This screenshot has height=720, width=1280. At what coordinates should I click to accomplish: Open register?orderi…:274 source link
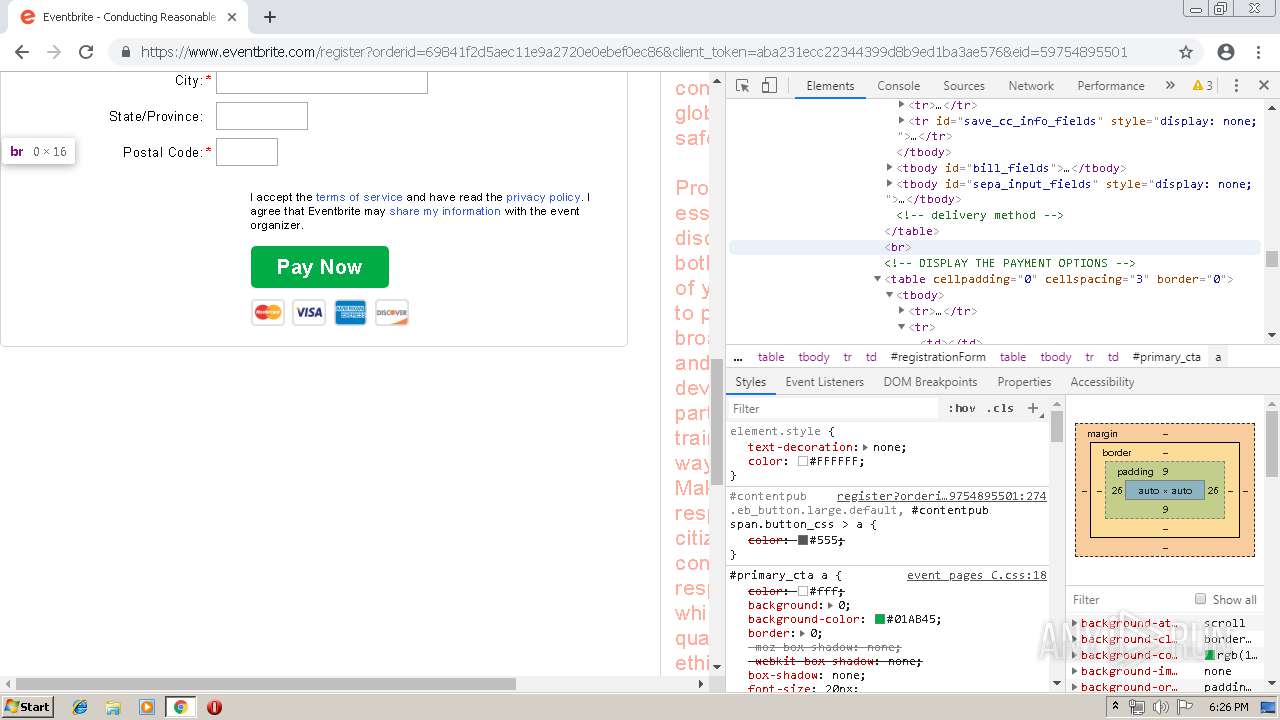pos(941,496)
